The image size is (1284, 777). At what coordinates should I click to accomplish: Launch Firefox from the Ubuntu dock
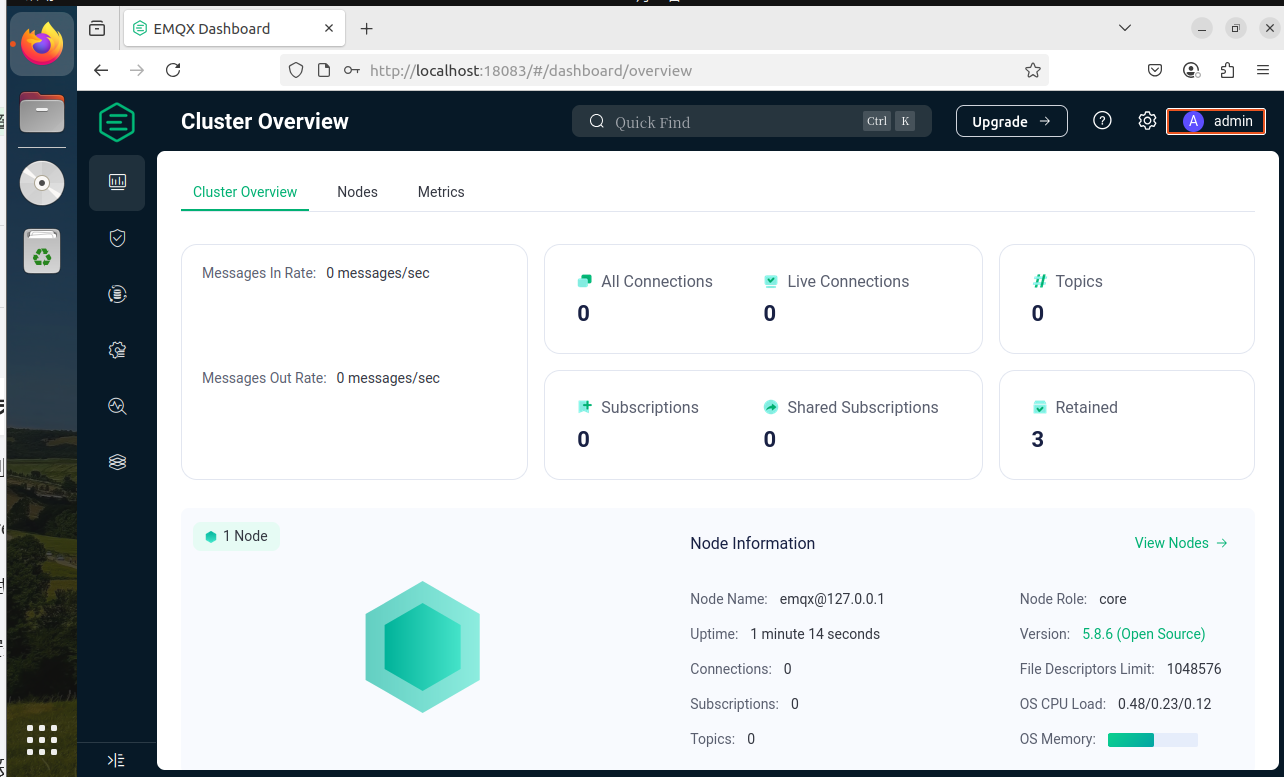(42, 44)
